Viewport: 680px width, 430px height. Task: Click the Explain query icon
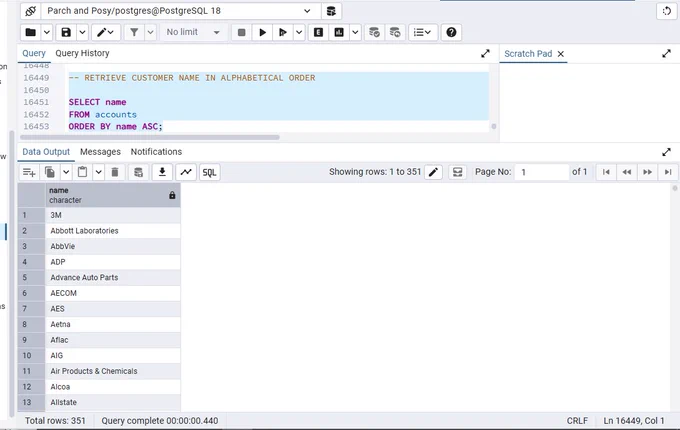(x=318, y=32)
